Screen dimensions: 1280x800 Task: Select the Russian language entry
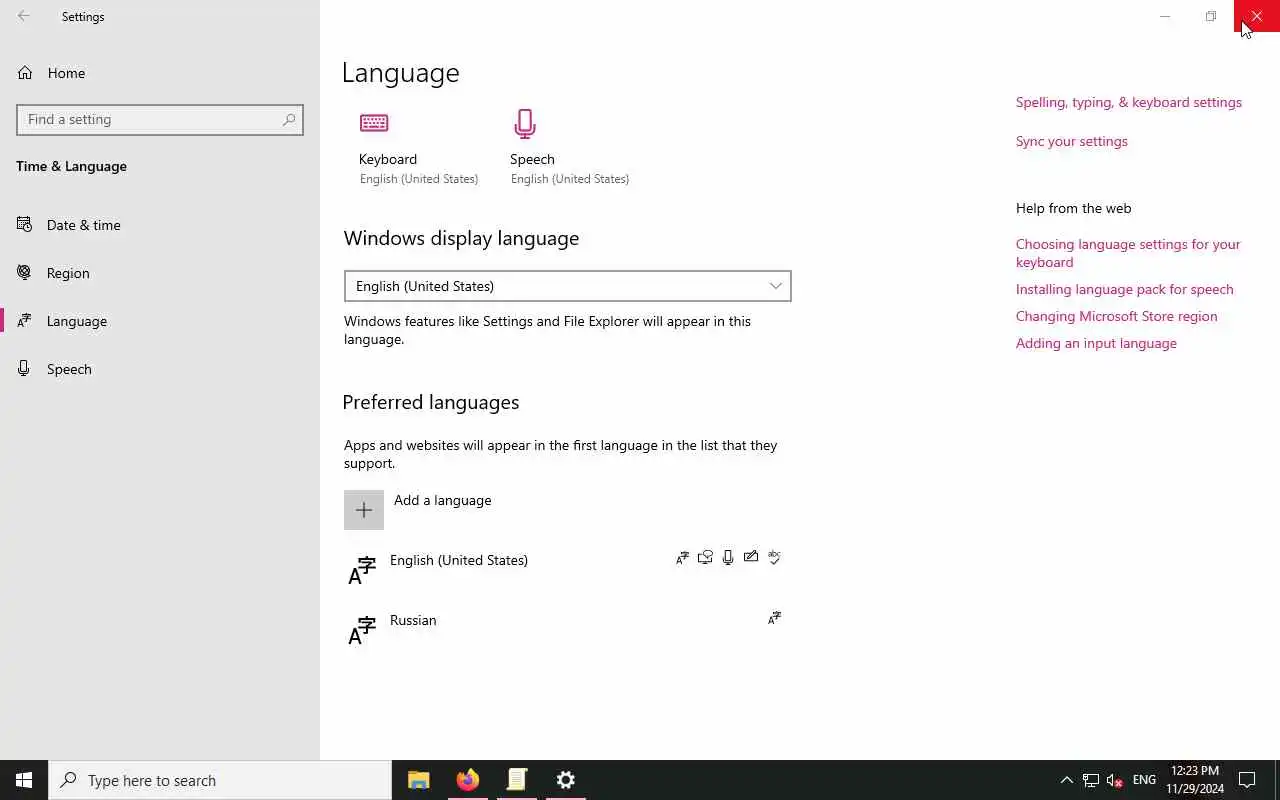click(x=567, y=630)
